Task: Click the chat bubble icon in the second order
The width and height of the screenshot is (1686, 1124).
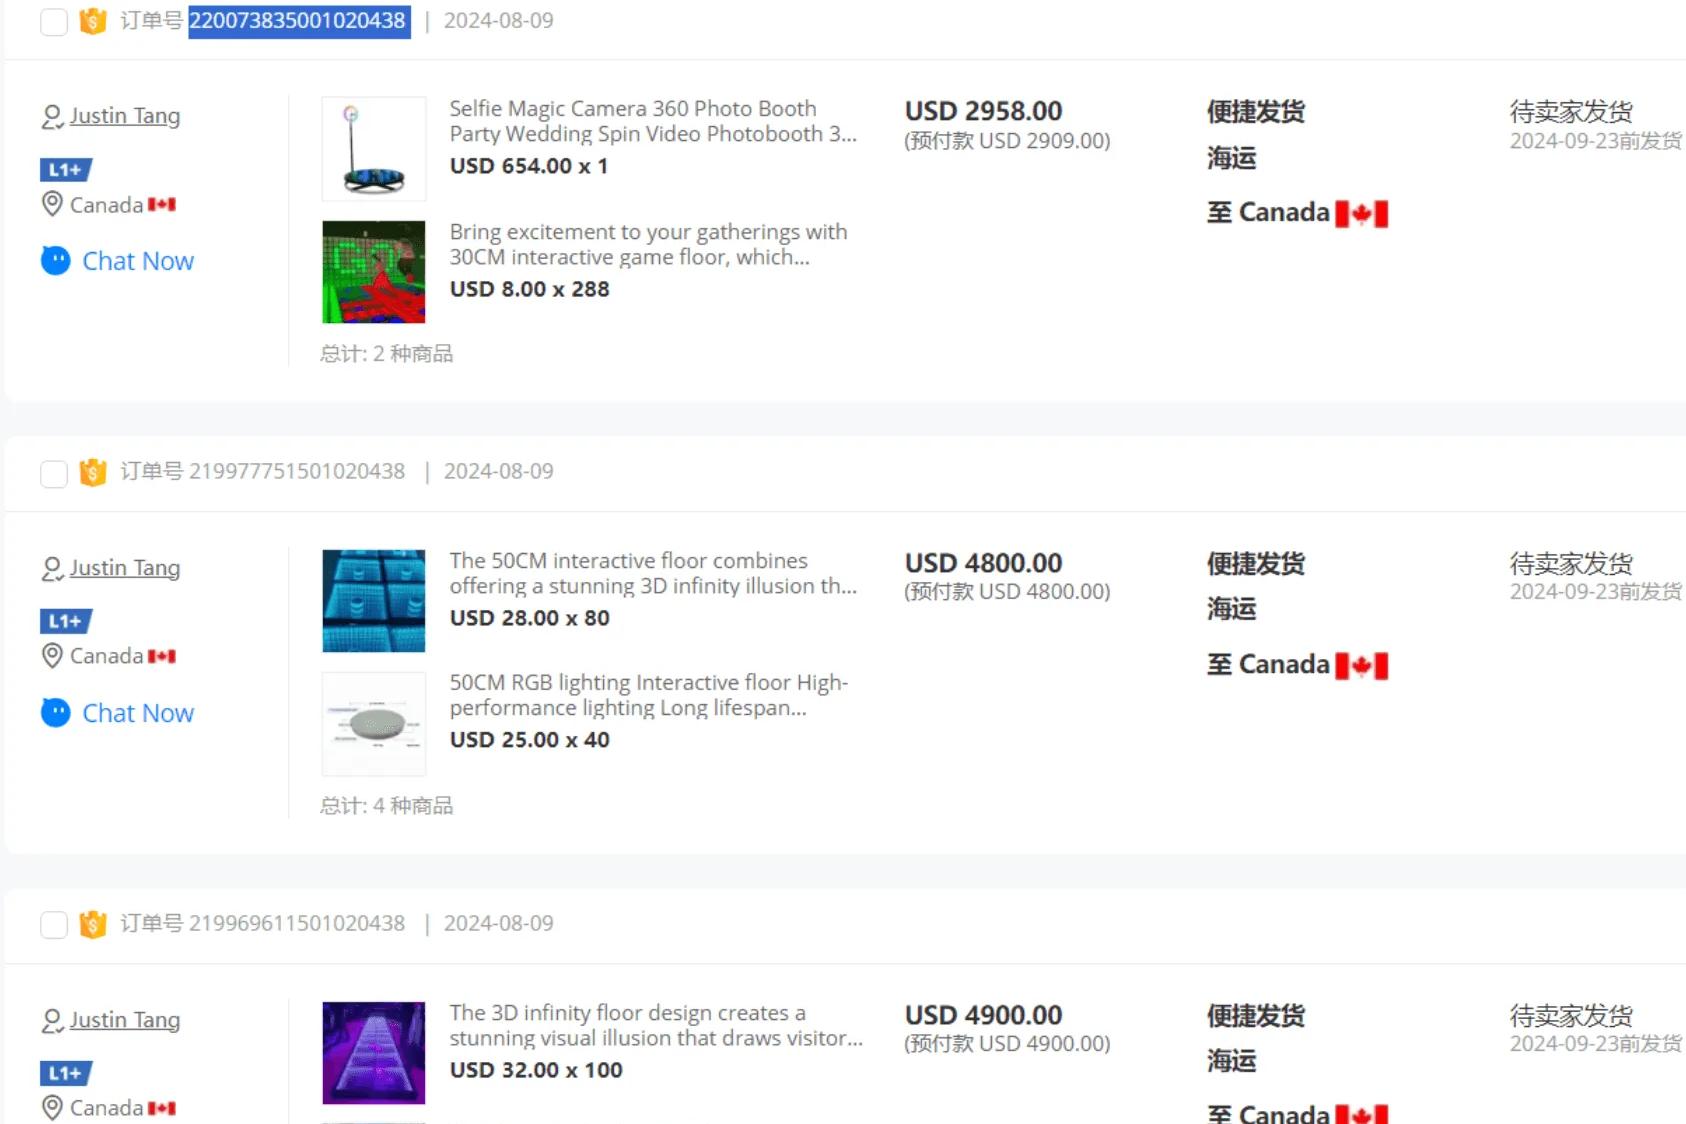Action: tap(56, 713)
